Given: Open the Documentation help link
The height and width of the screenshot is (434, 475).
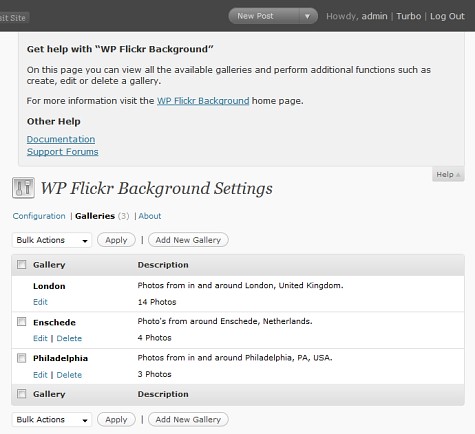Looking at the screenshot, I should [x=61, y=139].
